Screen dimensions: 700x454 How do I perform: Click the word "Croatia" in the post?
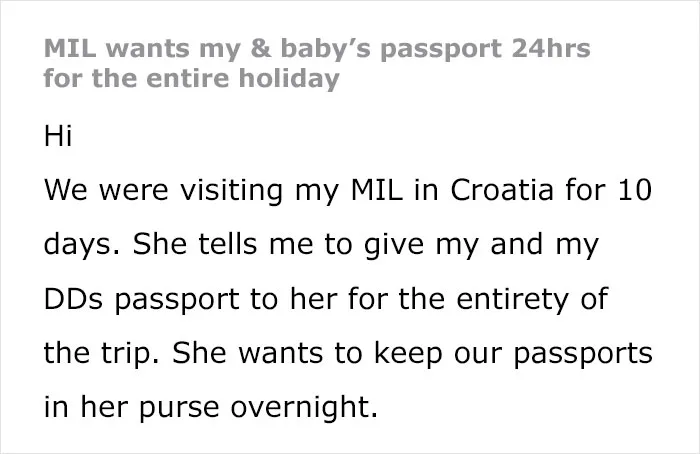pos(502,190)
